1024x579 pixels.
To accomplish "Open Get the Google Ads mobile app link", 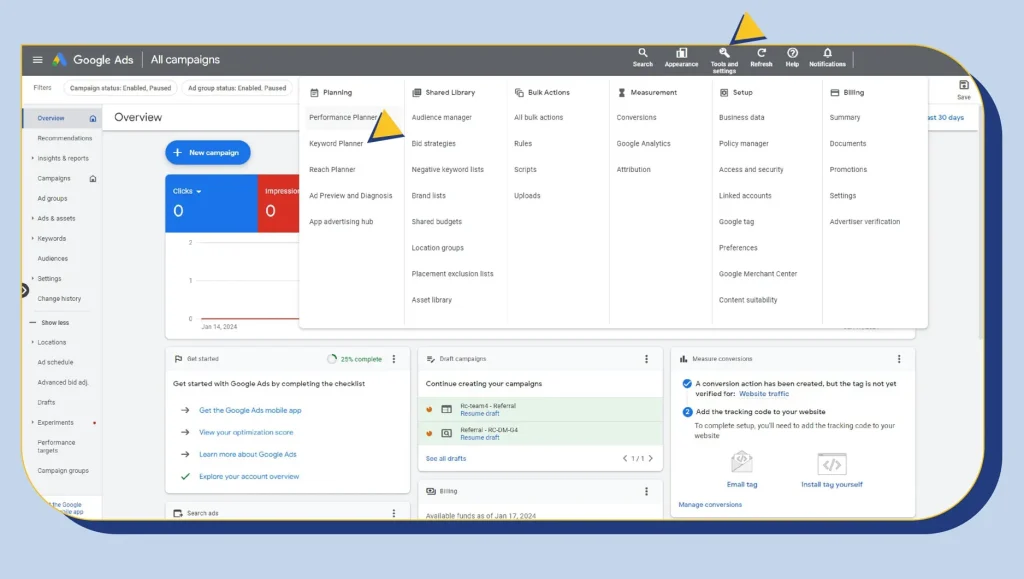I will [250, 411].
